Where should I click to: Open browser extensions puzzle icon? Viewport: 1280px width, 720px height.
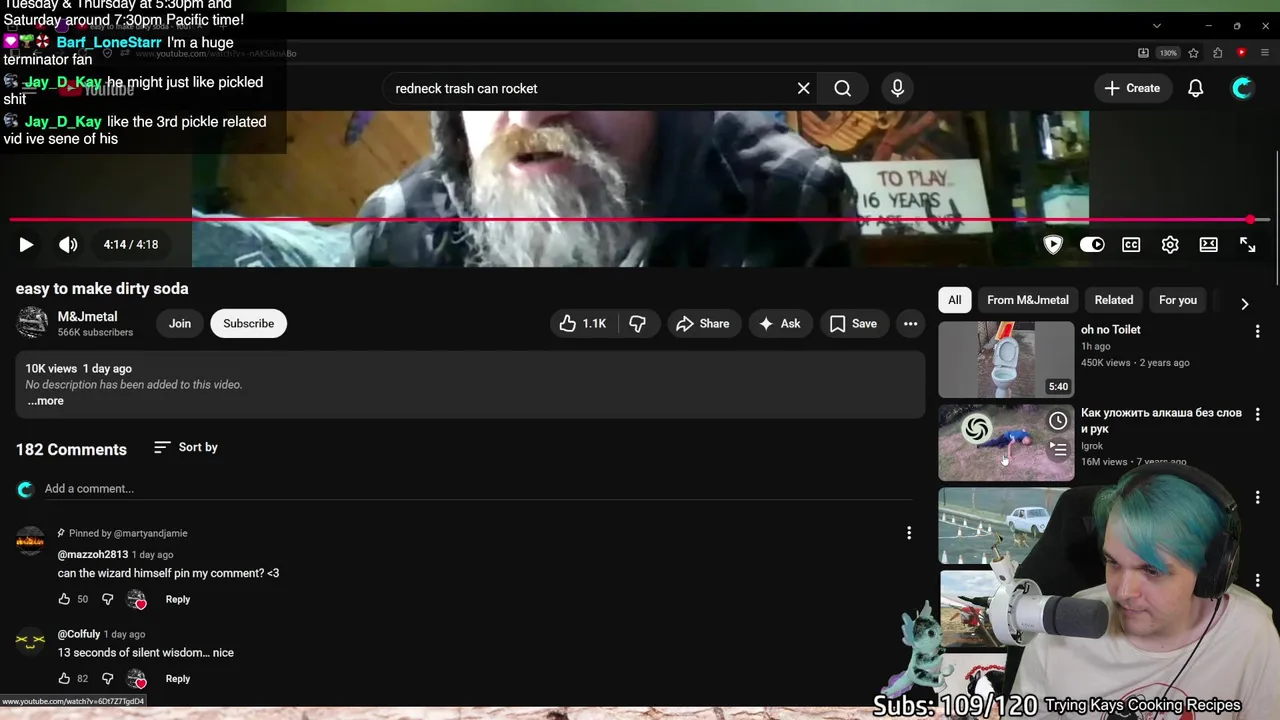point(1217,53)
